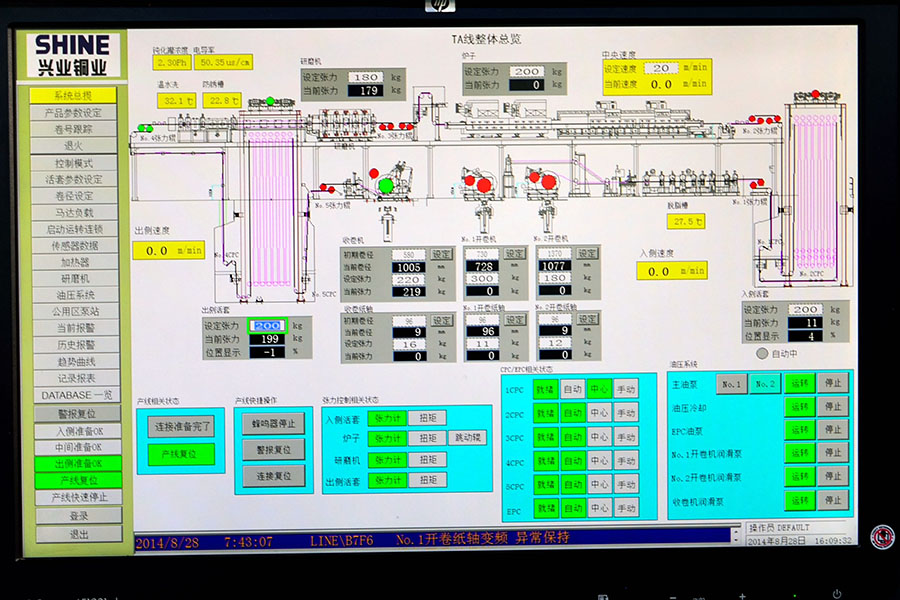The width and height of the screenshot is (900, 600).
Task: Click the green winder coil icon
Action: (x=386, y=185)
